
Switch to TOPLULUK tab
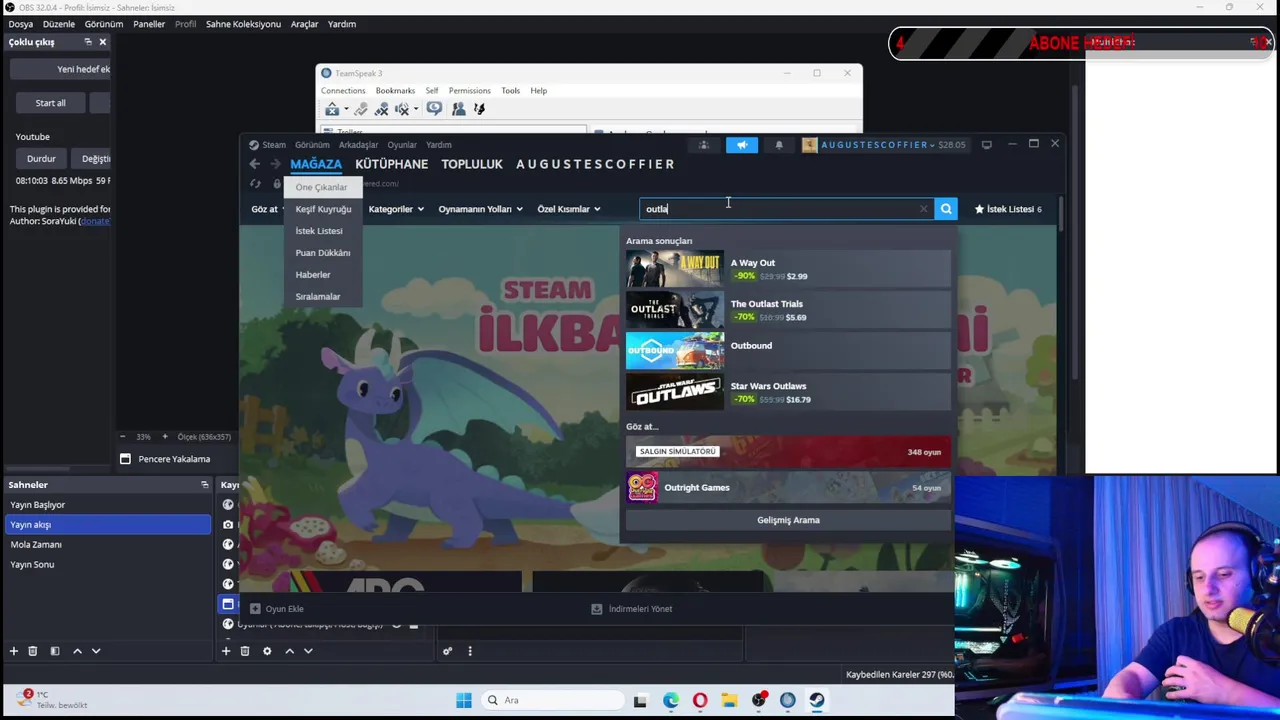point(472,164)
